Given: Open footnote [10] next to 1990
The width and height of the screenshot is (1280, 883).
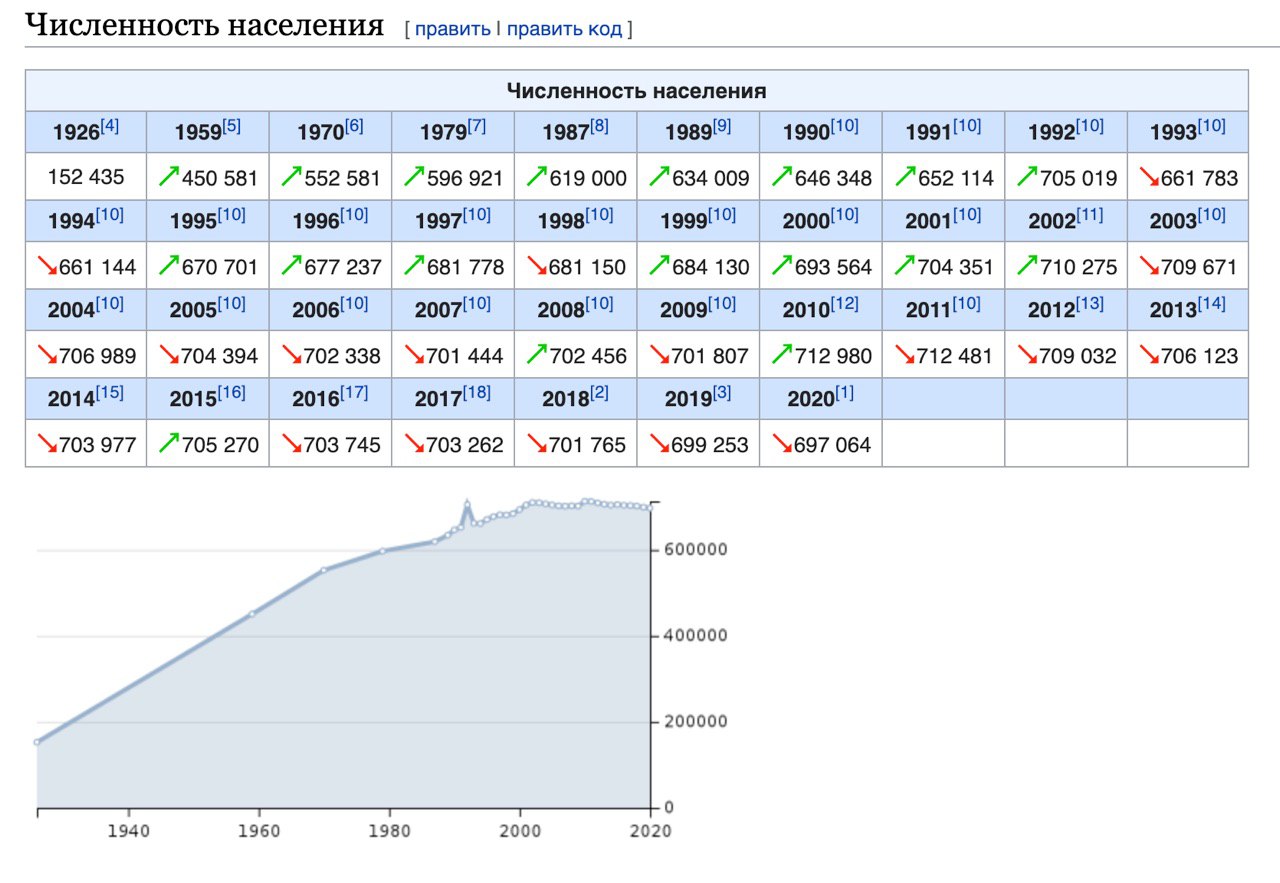Looking at the screenshot, I should click(845, 127).
